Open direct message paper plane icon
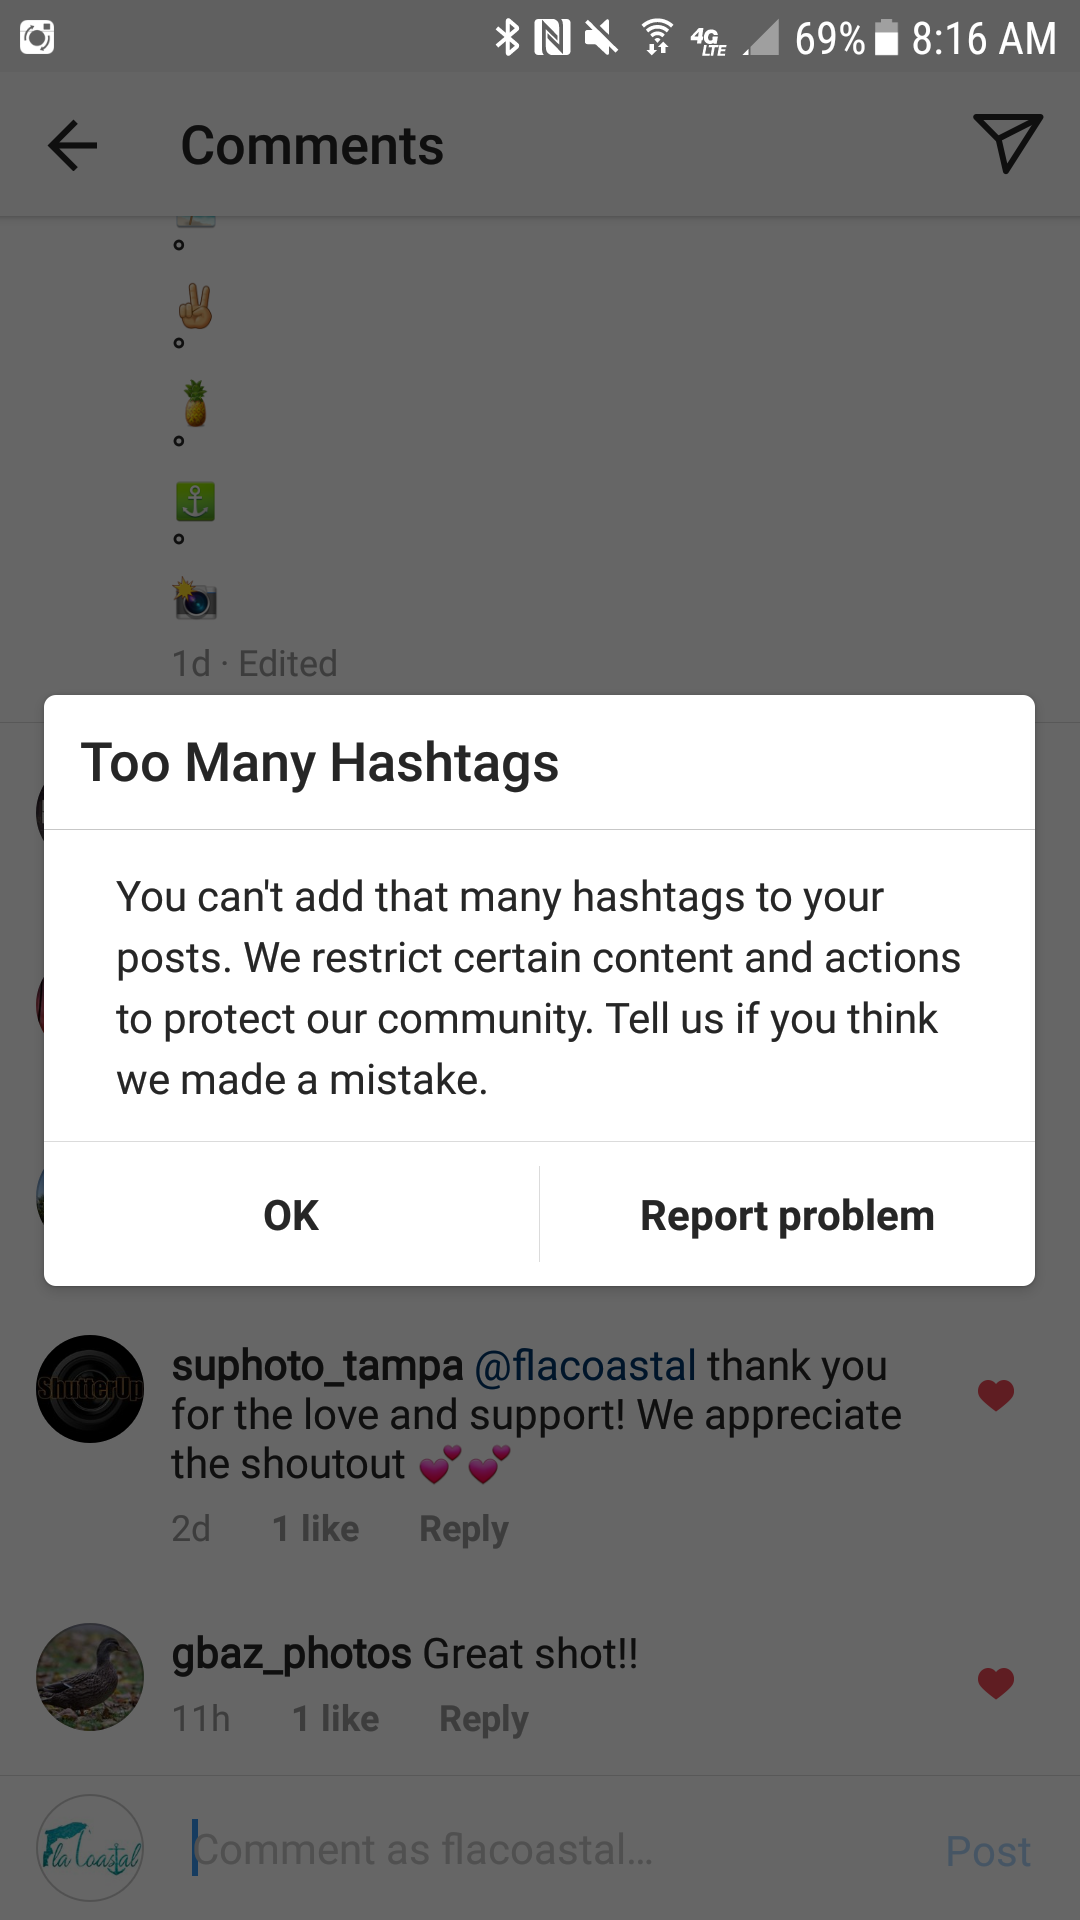Screen dimensions: 1080x1920 pos(1007,143)
